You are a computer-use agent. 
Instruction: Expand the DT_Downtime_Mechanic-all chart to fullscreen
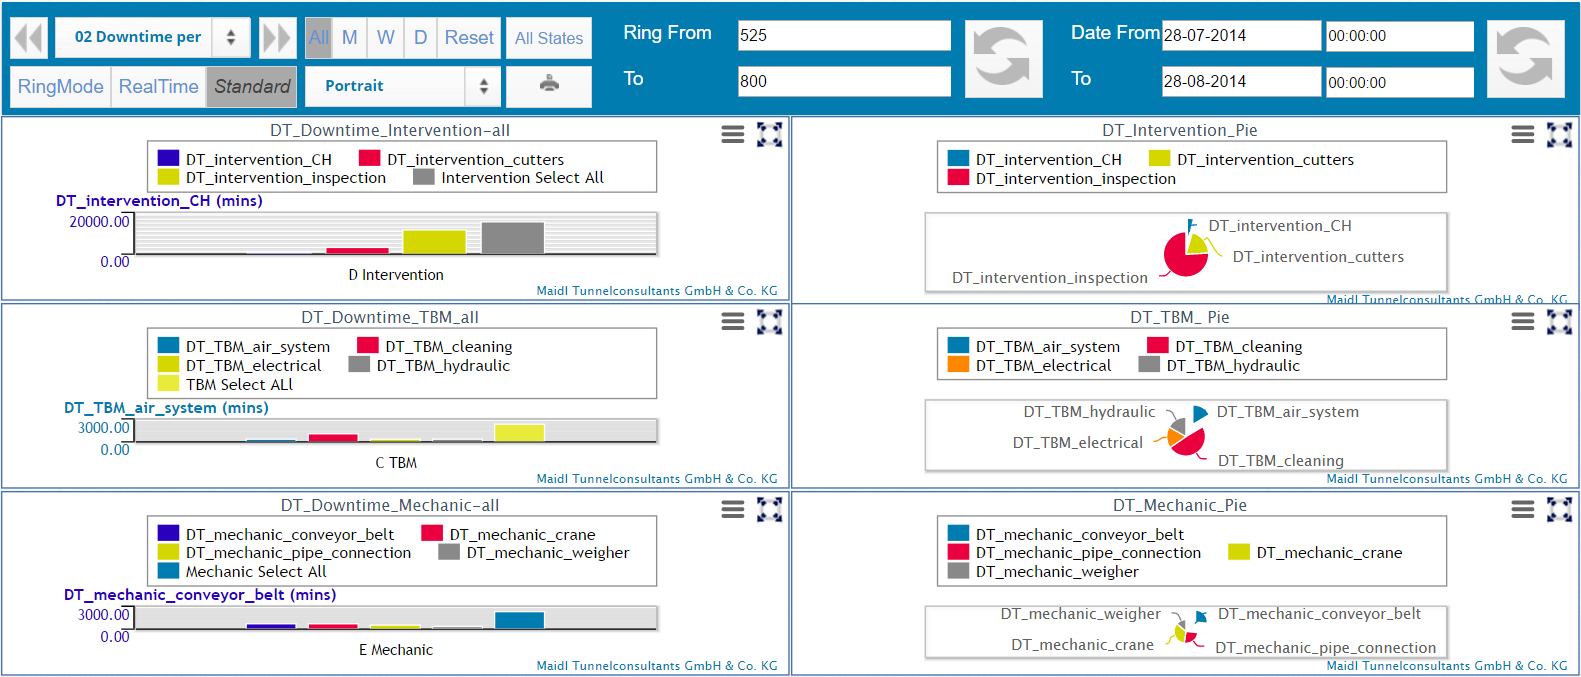tap(769, 509)
